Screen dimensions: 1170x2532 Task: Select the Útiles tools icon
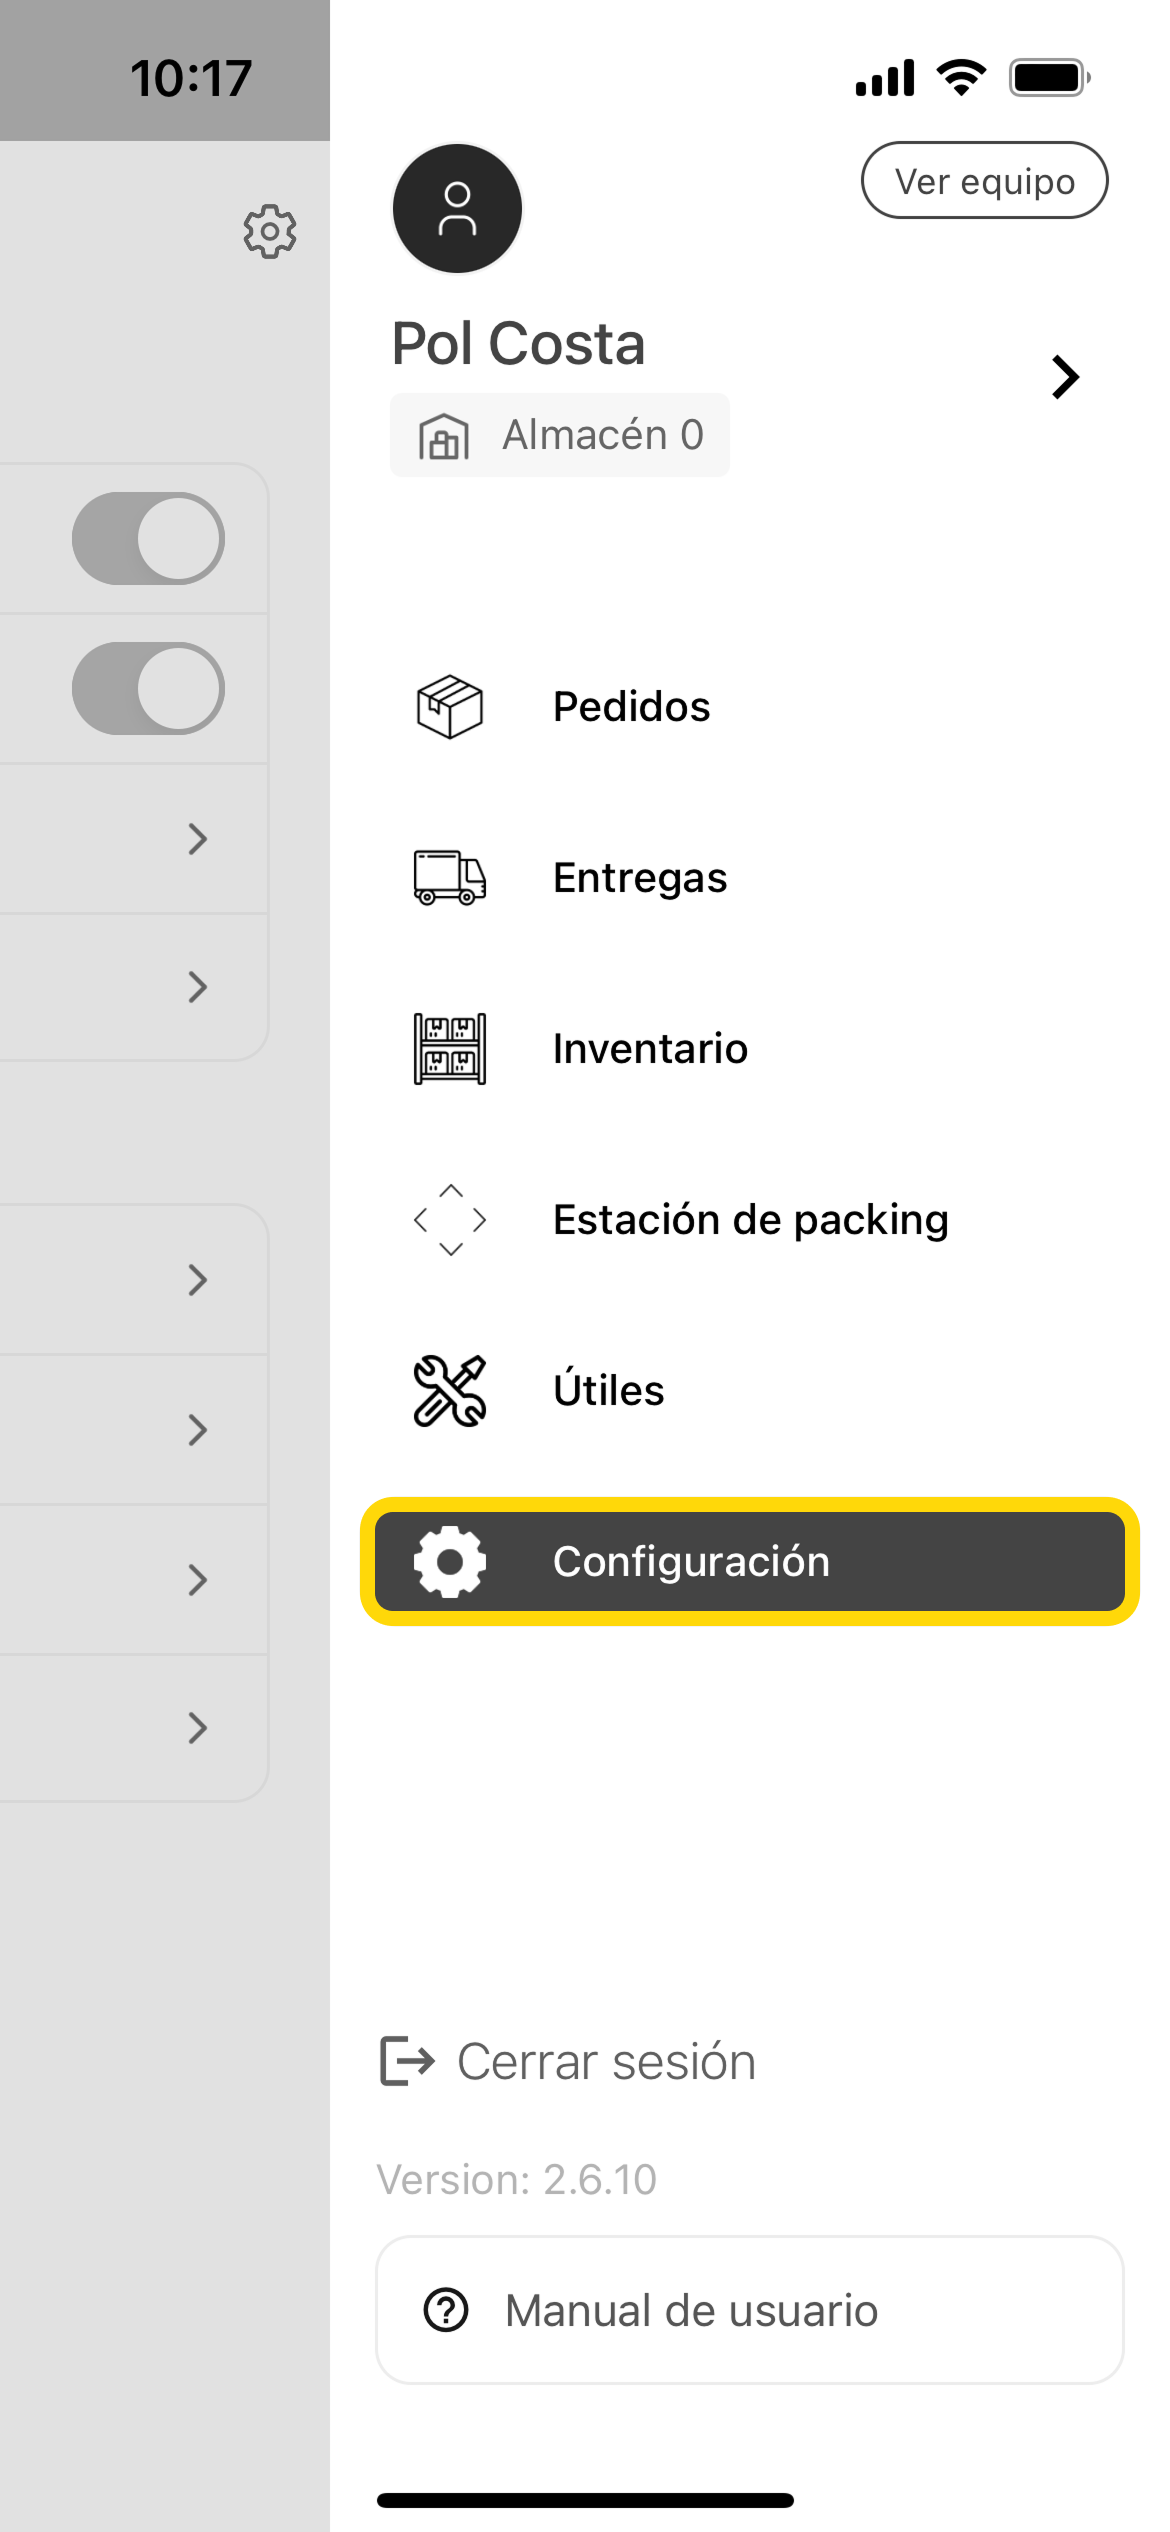click(x=449, y=1390)
